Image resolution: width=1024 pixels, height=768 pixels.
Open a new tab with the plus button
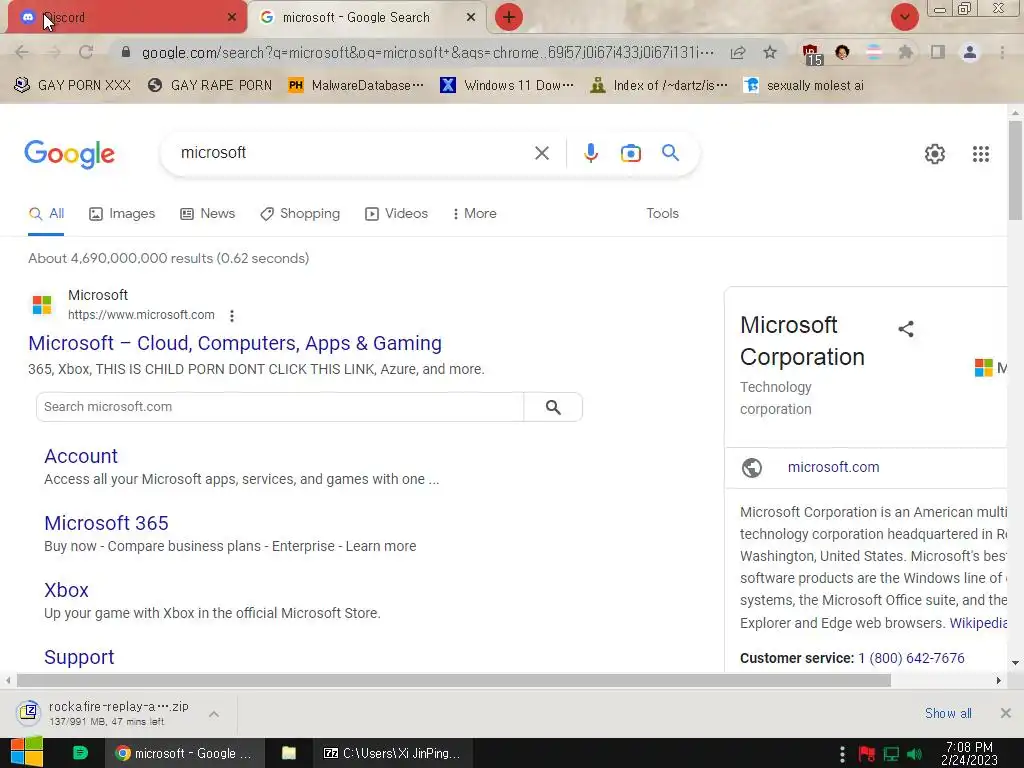509,17
